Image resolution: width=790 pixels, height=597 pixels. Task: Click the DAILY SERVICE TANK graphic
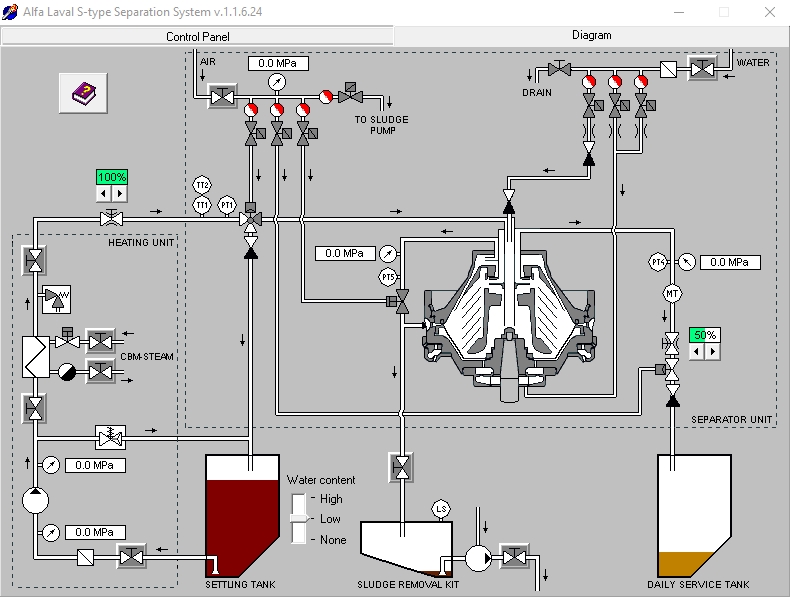pos(694,516)
